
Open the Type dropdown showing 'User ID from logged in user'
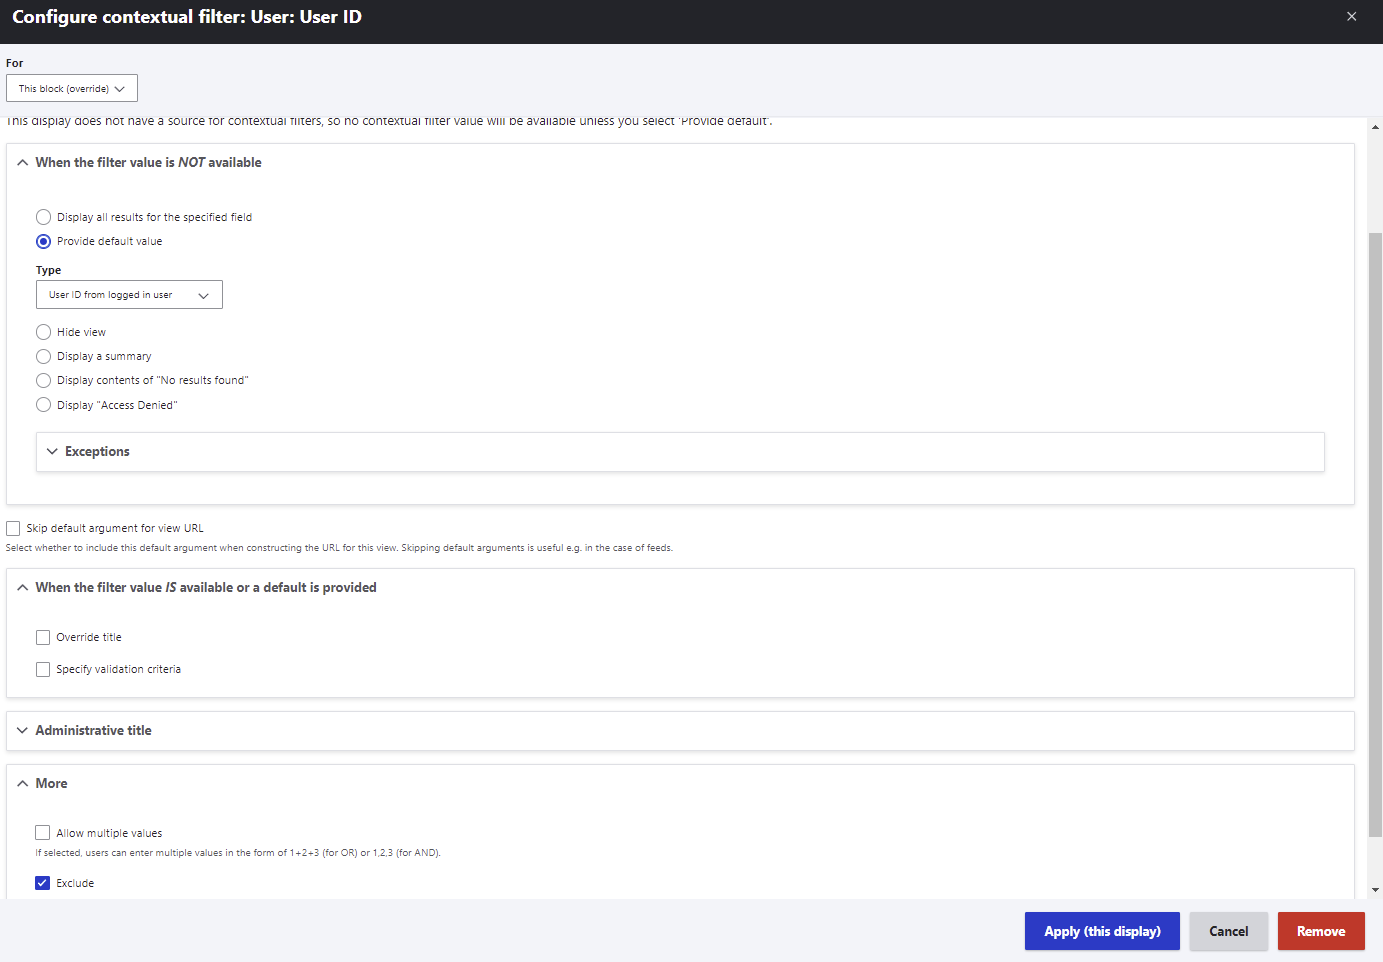[129, 294]
